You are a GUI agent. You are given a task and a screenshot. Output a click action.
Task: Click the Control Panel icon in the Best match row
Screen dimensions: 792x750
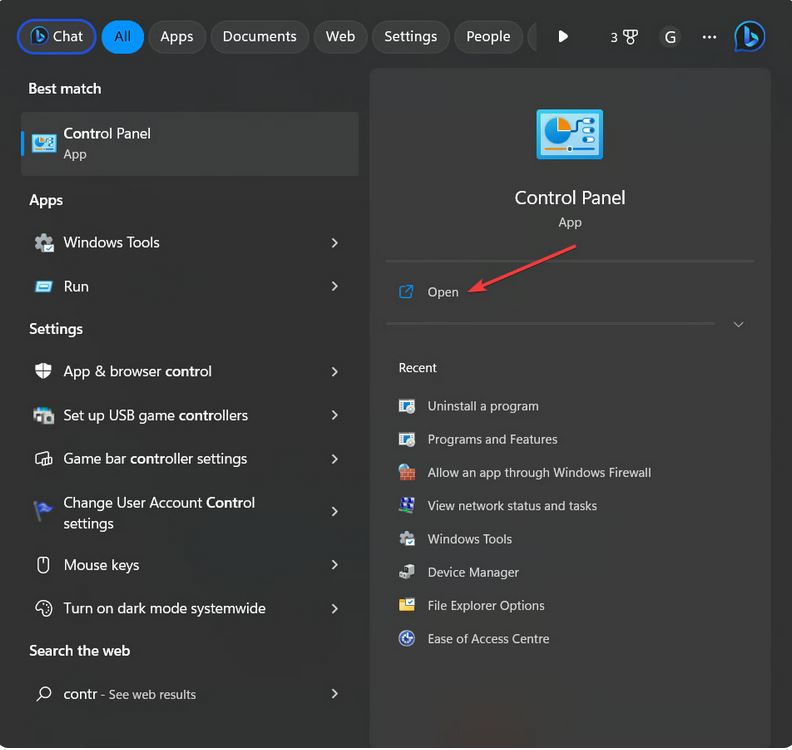tap(44, 143)
